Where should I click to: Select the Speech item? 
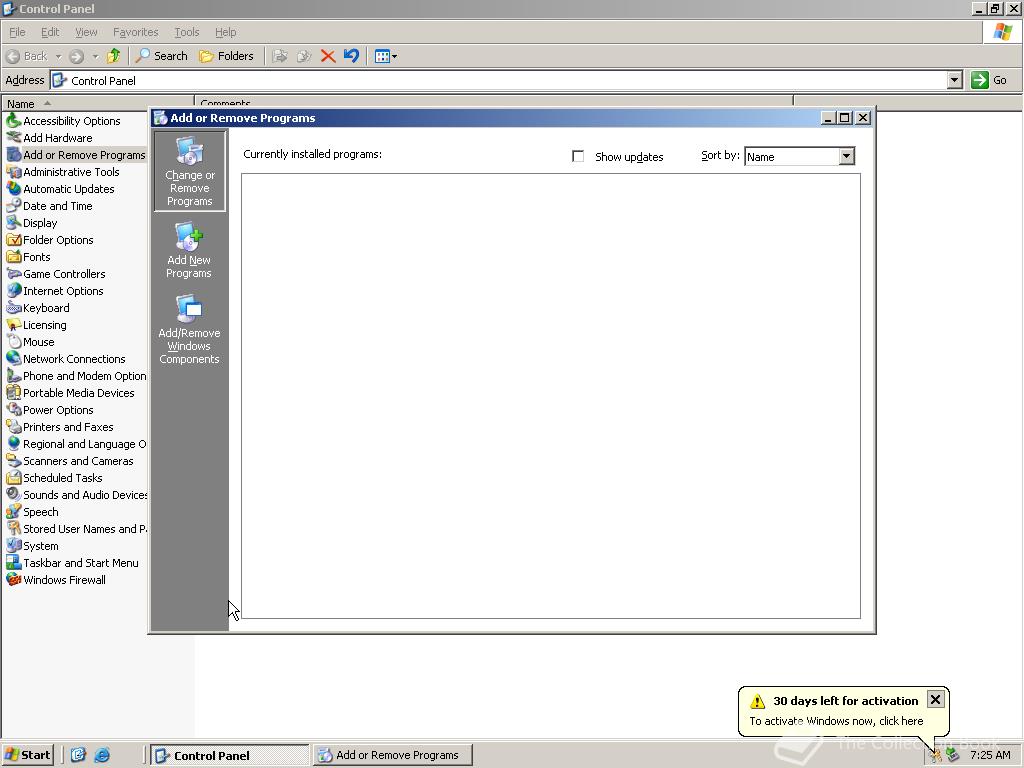coord(33,511)
